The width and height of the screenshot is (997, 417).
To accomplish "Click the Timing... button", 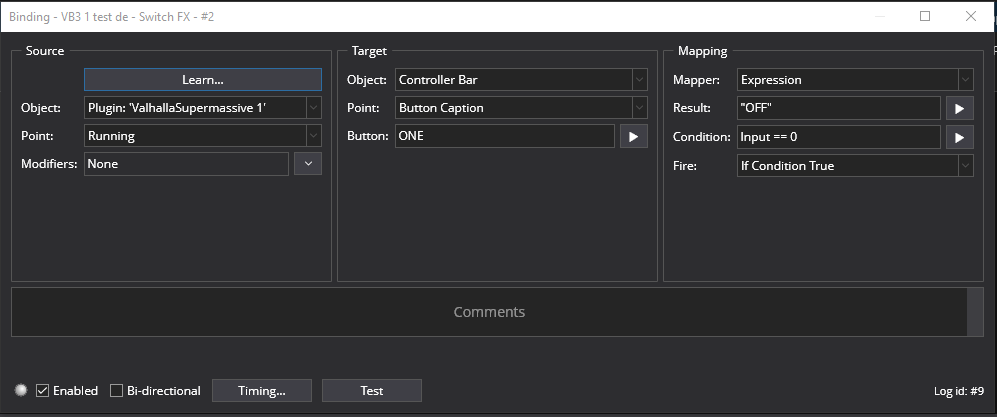I will [x=262, y=391].
